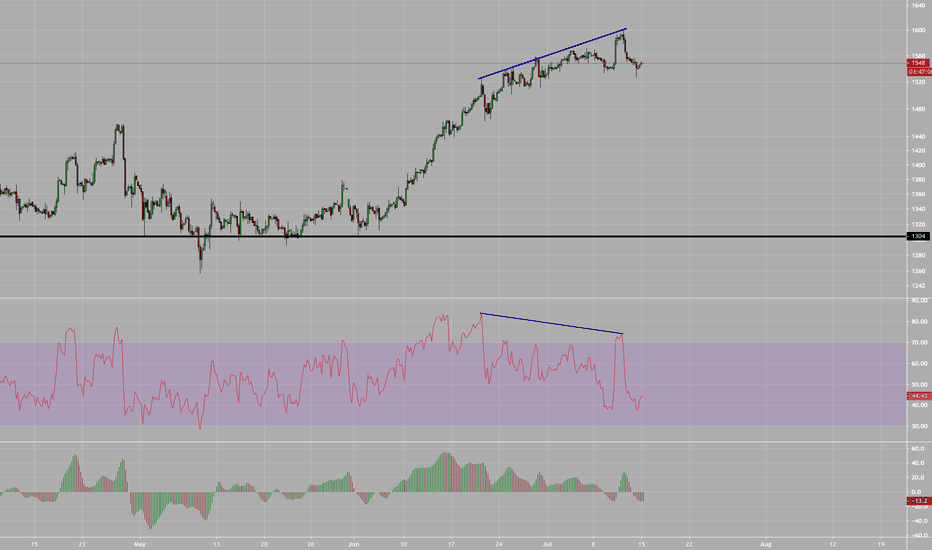The height and width of the screenshot is (550, 932).
Task: Click the 1280 price axis label
Action: pyautogui.click(x=918, y=256)
